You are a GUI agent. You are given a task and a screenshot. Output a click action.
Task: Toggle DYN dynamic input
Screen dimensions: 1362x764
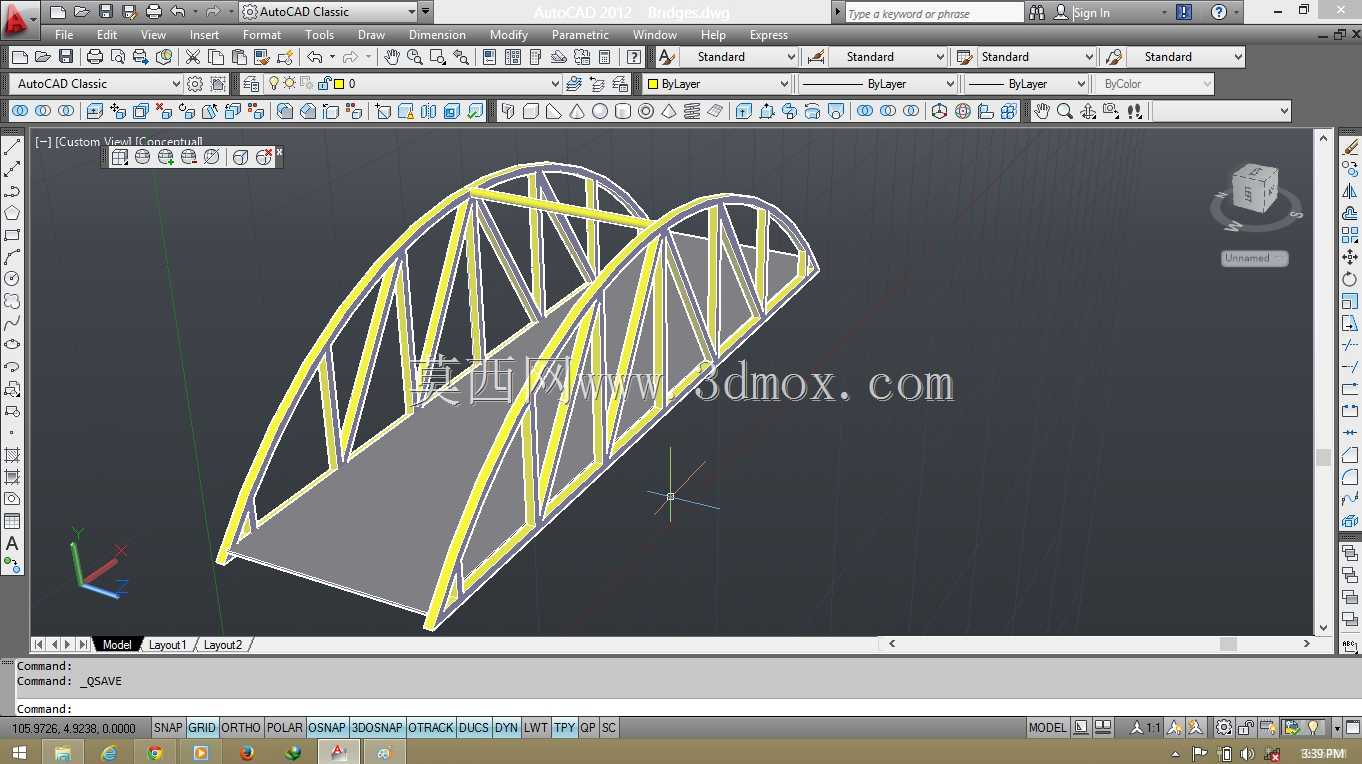pos(507,728)
